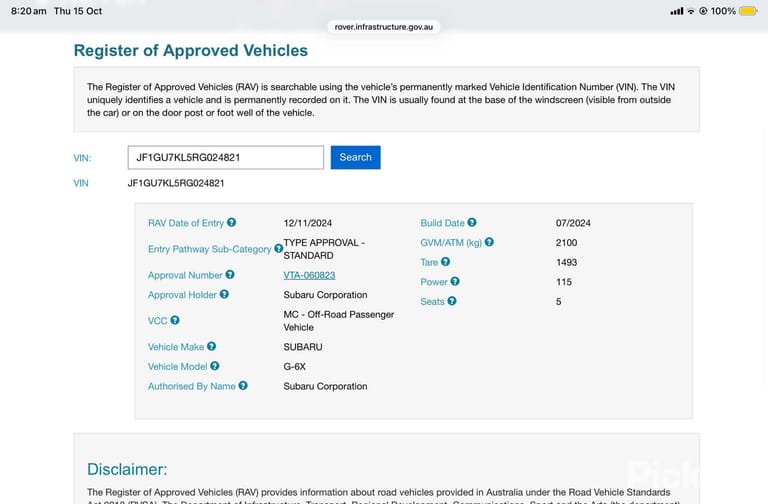Click the SUBARU vehicle make value
The height and width of the screenshot is (504, 768).
pyautogui.click(x=303, y=347)
